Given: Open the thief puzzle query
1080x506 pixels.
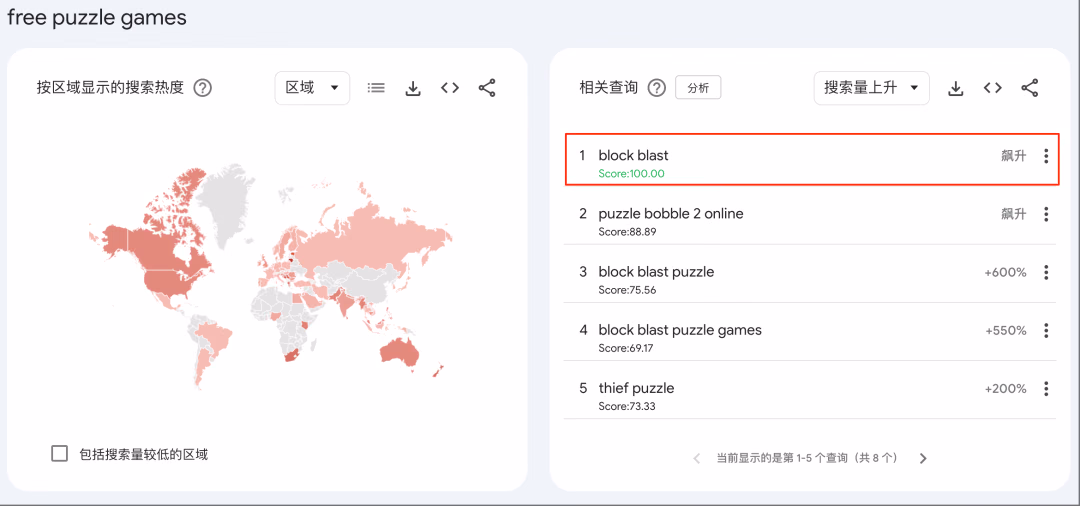Looking at the screenshot, I should pos(636,388).
